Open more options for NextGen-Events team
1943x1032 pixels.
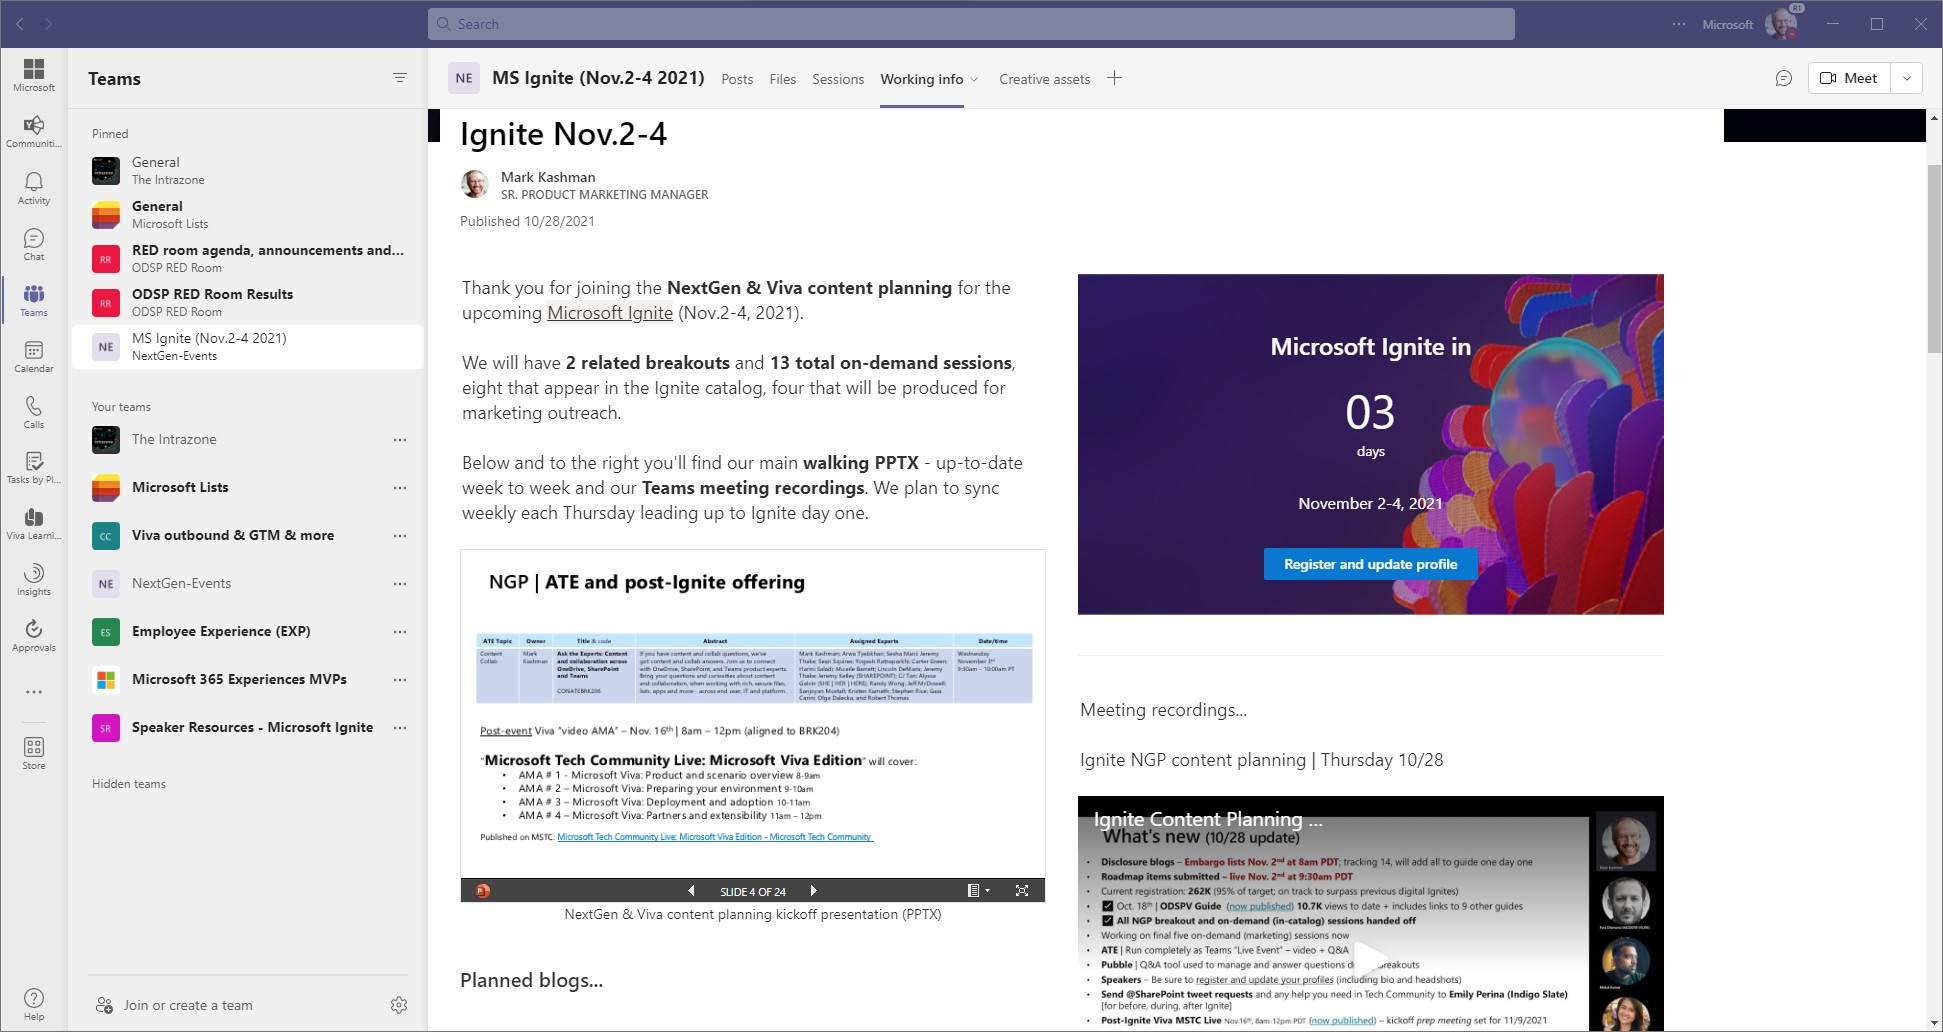[x=400, y=584]
